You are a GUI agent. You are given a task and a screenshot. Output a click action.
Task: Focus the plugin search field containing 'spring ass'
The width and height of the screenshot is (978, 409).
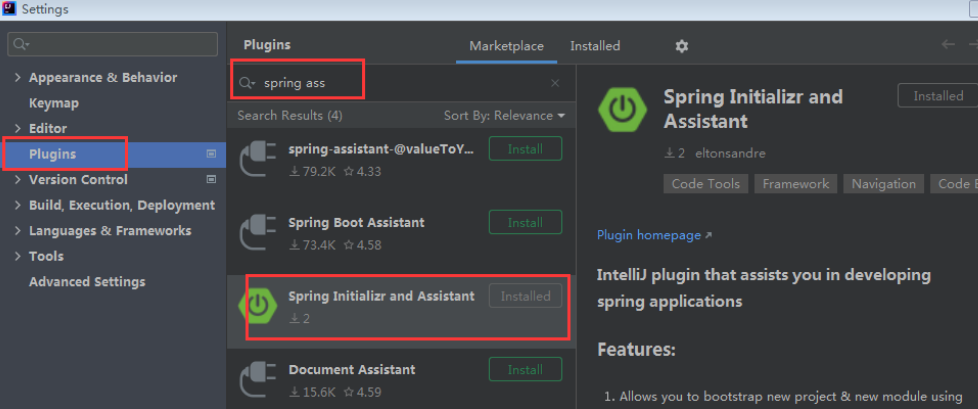(x=402, y=84)
